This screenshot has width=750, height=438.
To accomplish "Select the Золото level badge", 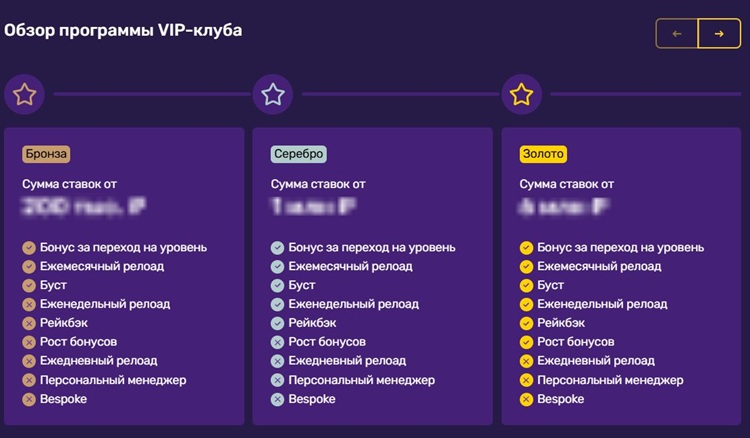I will coord(543,154).
